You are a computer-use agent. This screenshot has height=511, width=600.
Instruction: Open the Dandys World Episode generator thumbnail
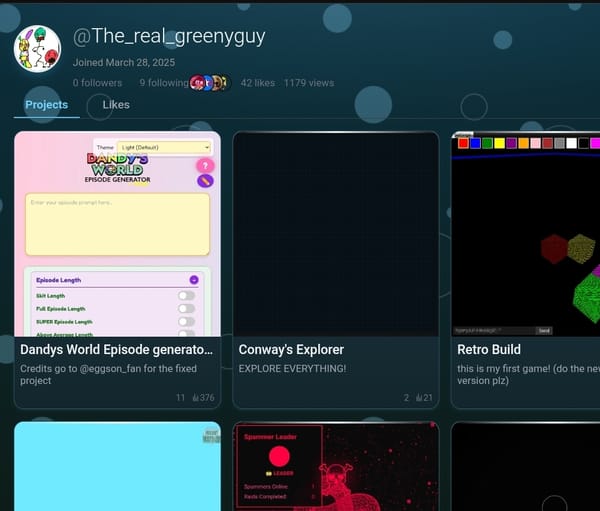(117, 234)
